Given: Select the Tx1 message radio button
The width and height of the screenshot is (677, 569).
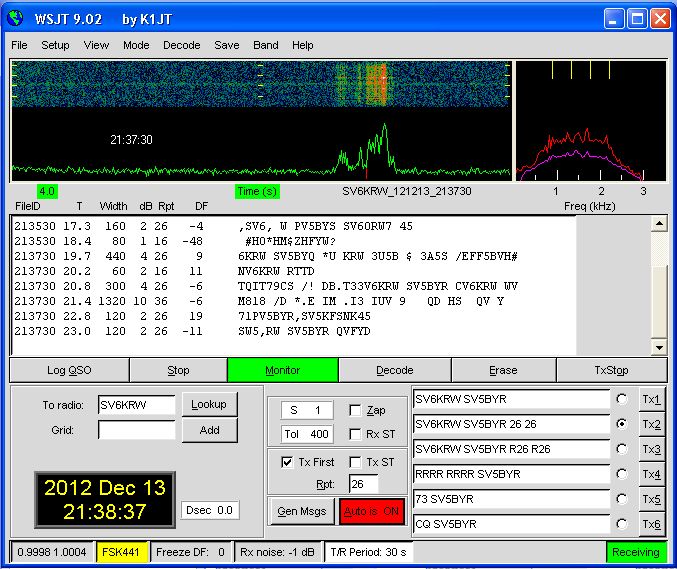Looking at the screenshot, I should point(622,399).
